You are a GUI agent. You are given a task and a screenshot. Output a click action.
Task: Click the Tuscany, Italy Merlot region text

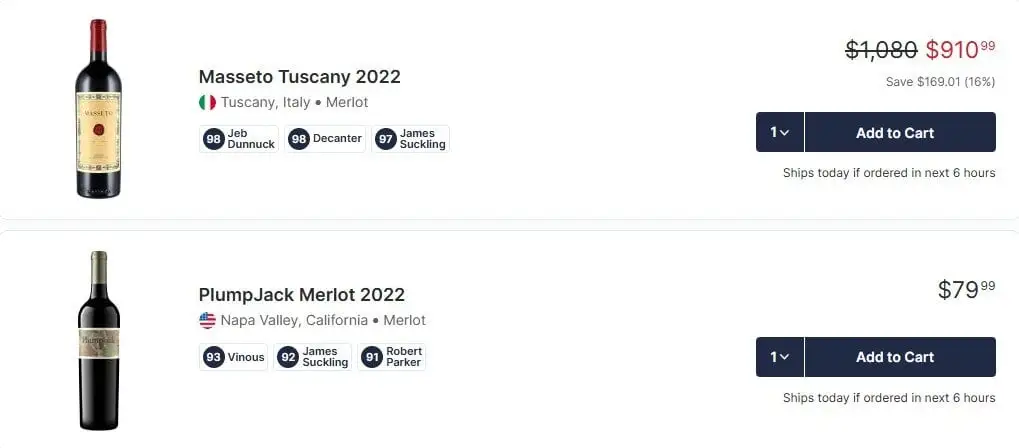tap(294, 102)
